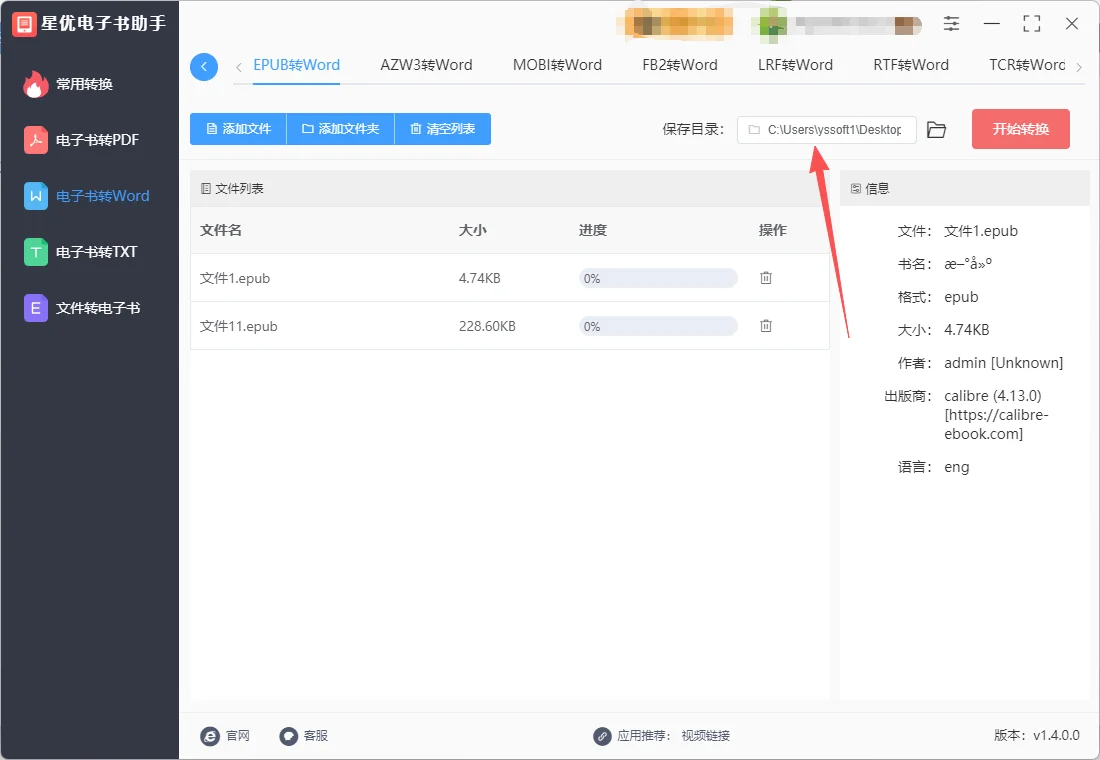Viewport: 1100px width, 760px height.
Task: Open the 客服 chat icon
Action: [x=289, y=736]
